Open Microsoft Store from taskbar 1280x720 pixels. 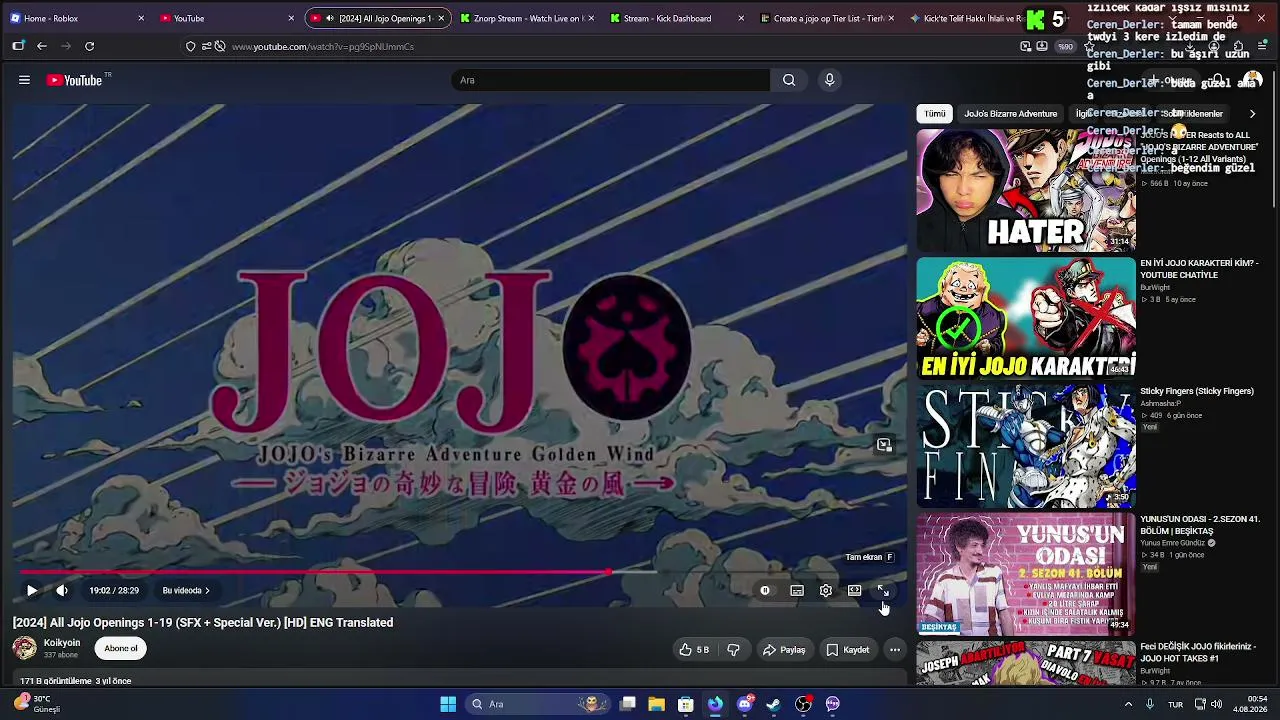tap(686, 704)
